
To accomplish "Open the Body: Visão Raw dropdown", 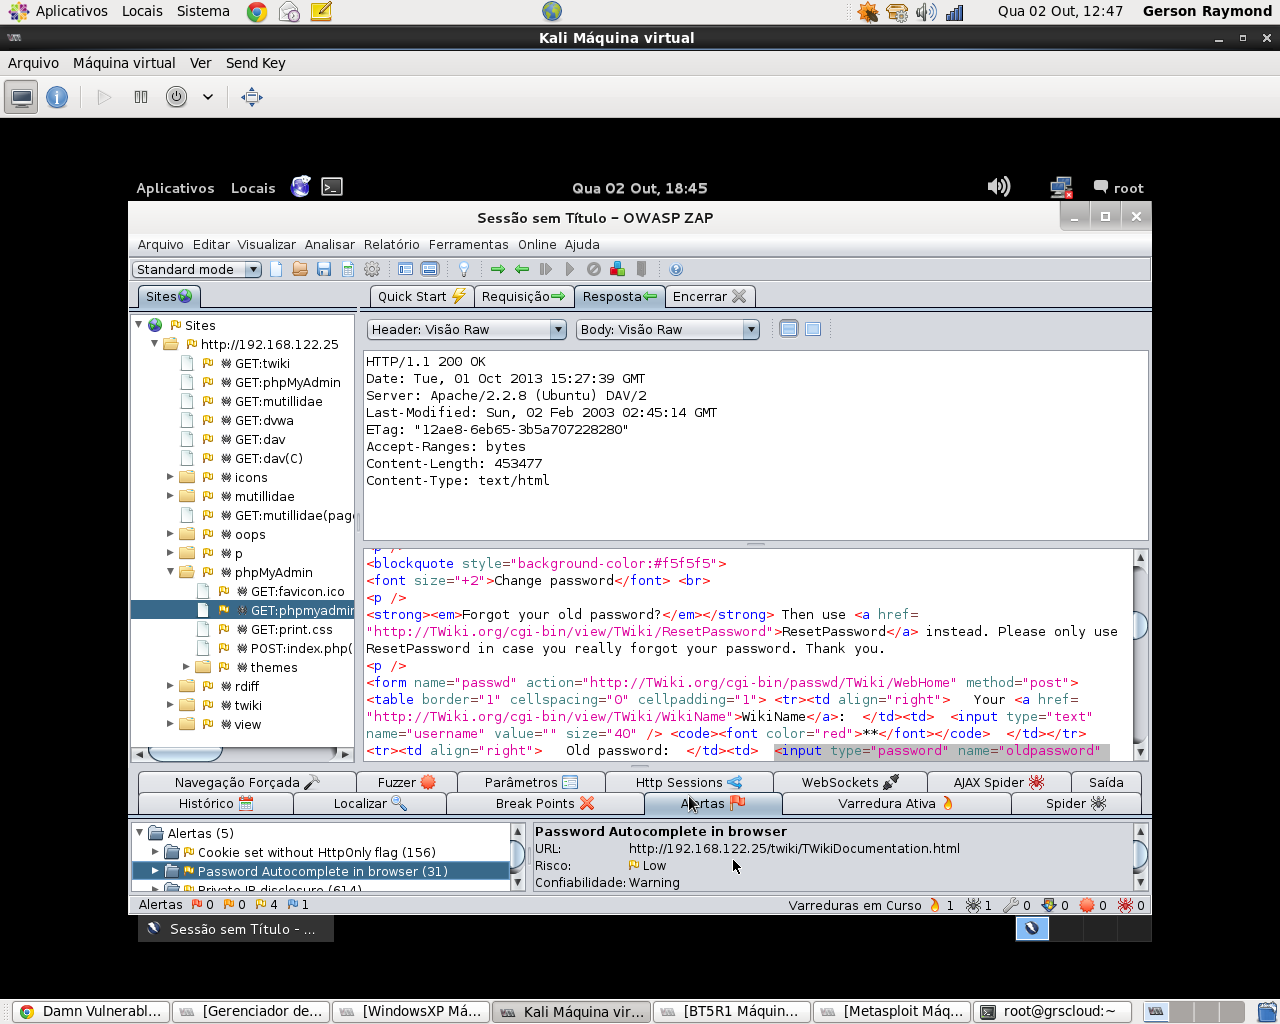I will click(668, 329).
